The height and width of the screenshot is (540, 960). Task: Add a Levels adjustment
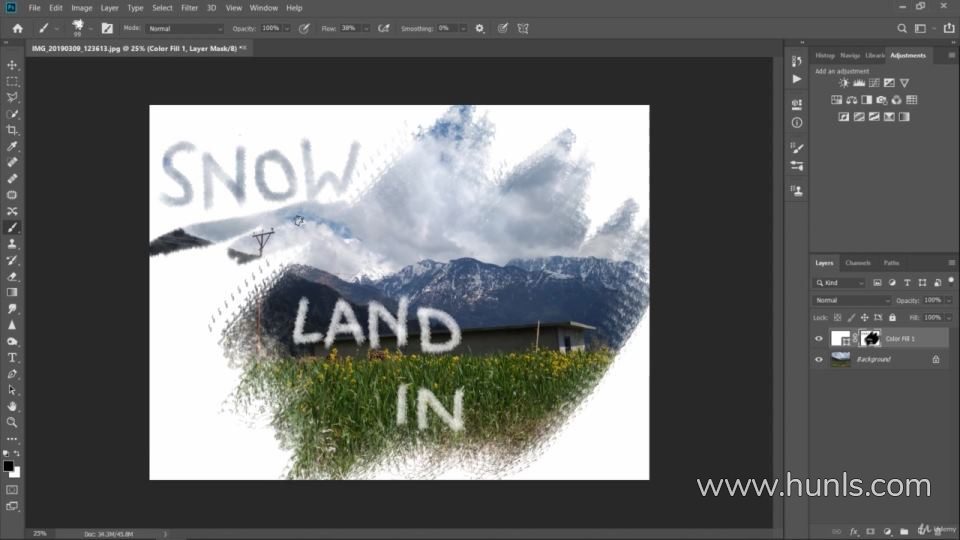click(859, 83)
